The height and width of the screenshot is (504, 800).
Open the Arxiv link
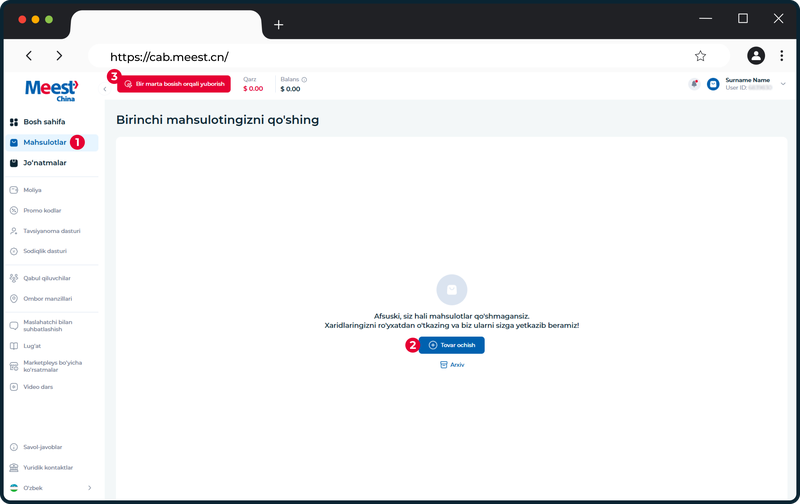click(452, 365)
